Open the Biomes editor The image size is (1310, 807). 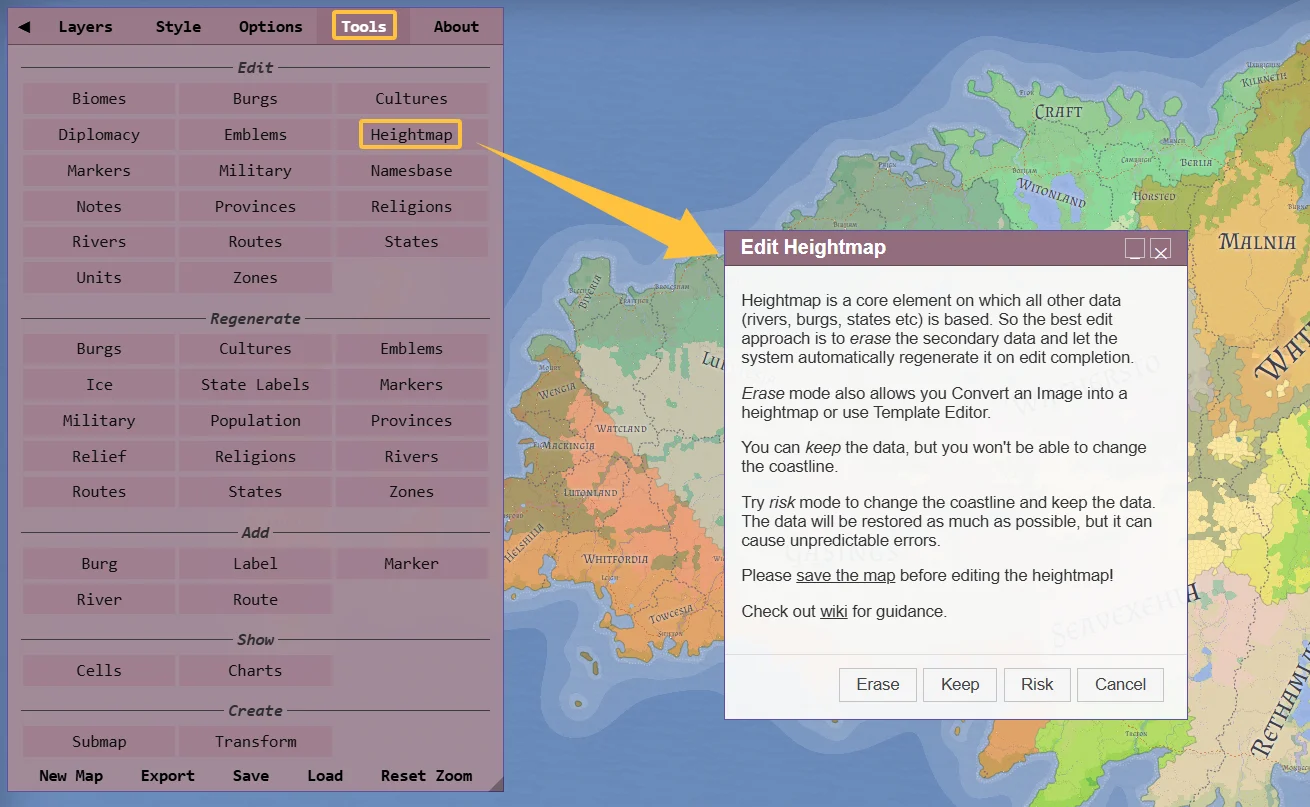click(99, 99)
